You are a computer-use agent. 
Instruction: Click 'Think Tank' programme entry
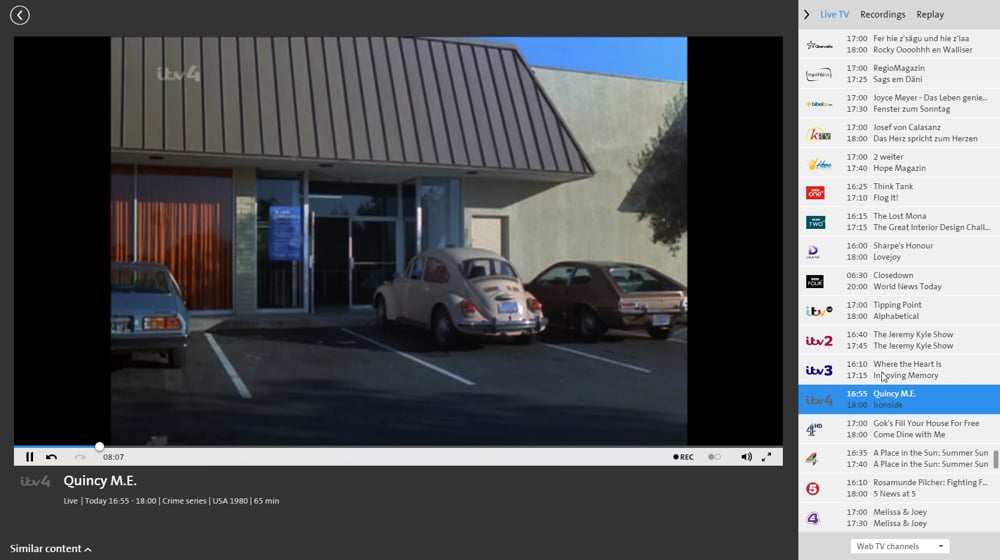[x=893, y=186]
